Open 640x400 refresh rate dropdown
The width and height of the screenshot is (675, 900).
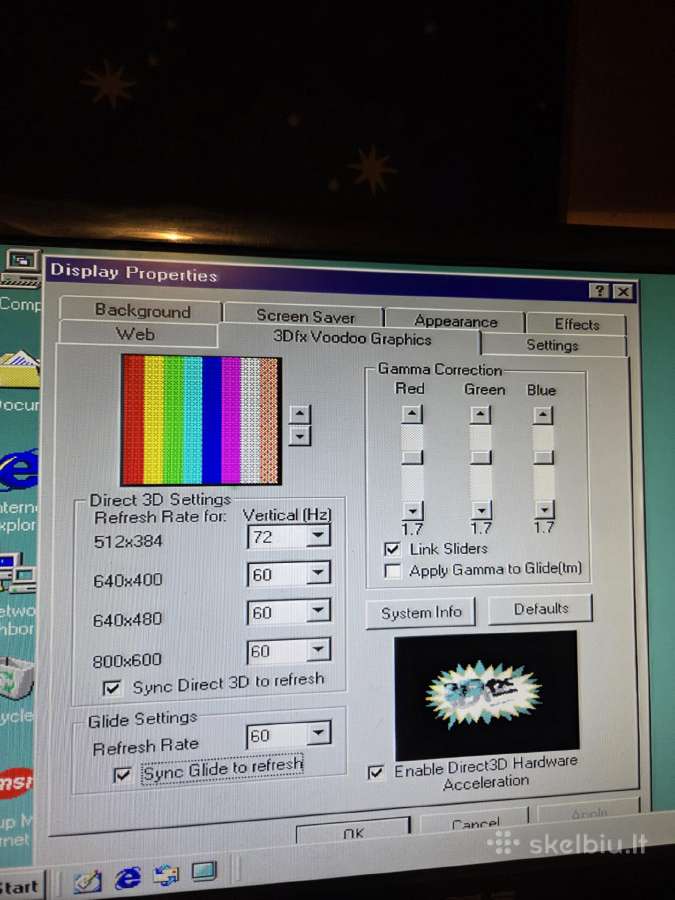click(x=318, y=573)
